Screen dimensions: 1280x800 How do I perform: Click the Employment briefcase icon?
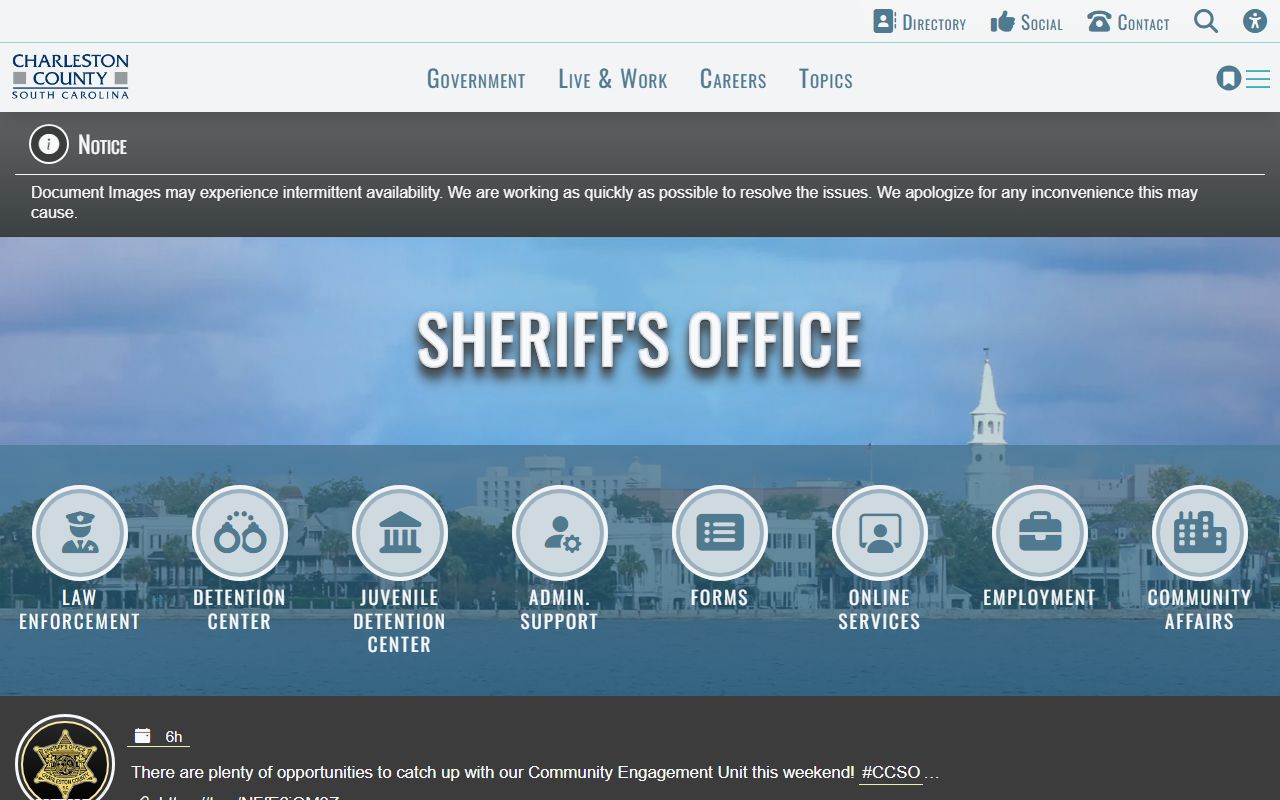1040,533
